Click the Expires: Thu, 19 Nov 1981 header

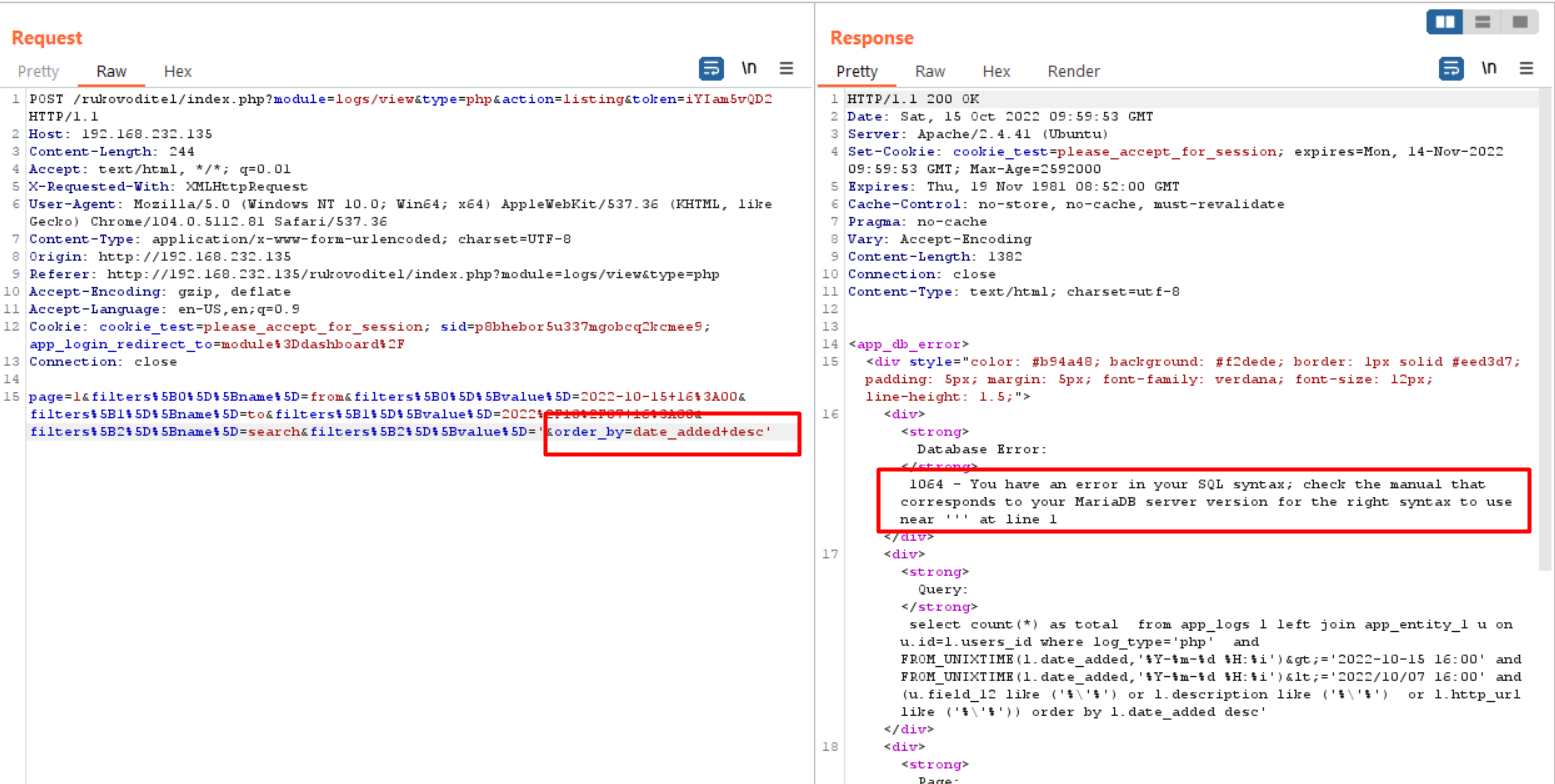1013,187
